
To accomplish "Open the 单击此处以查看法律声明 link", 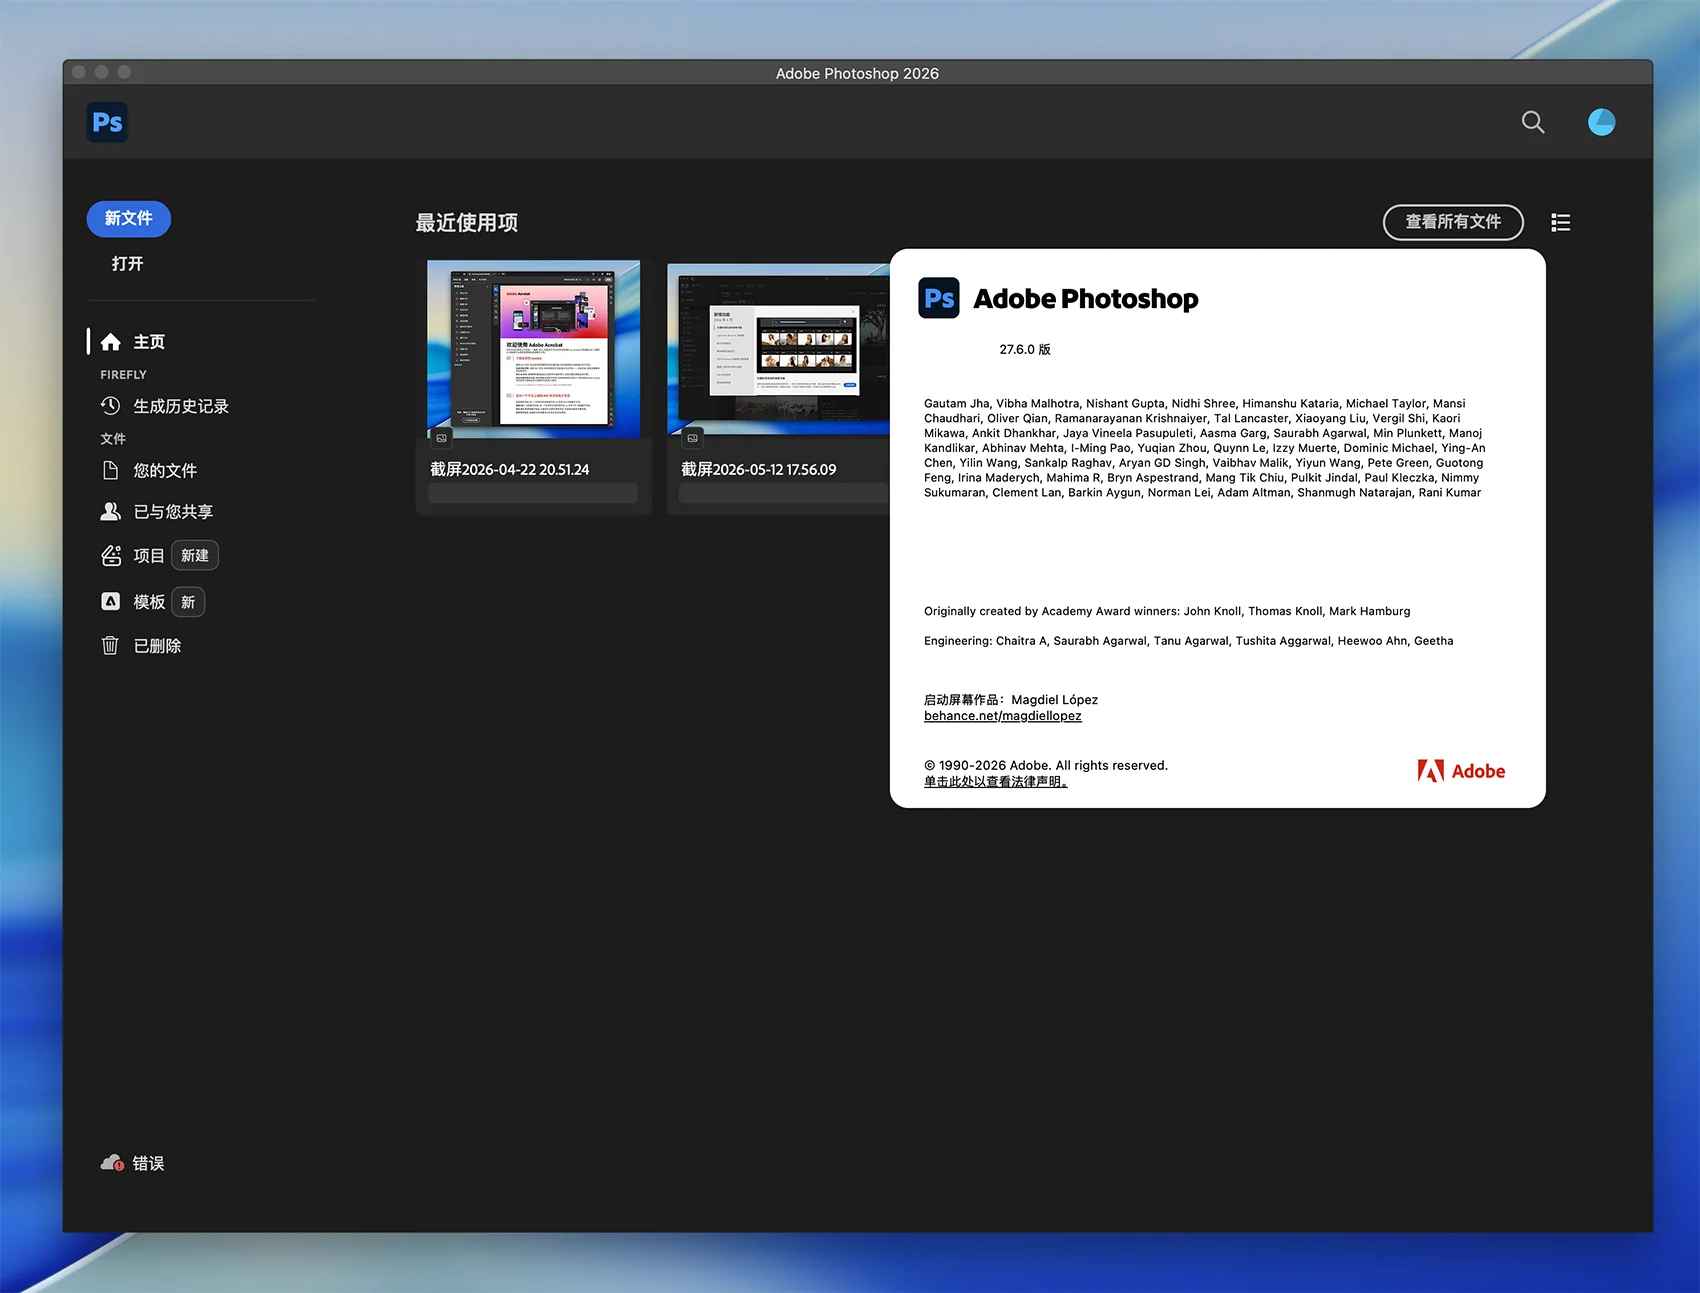I will pyautogui.click(x=995, y=782).
